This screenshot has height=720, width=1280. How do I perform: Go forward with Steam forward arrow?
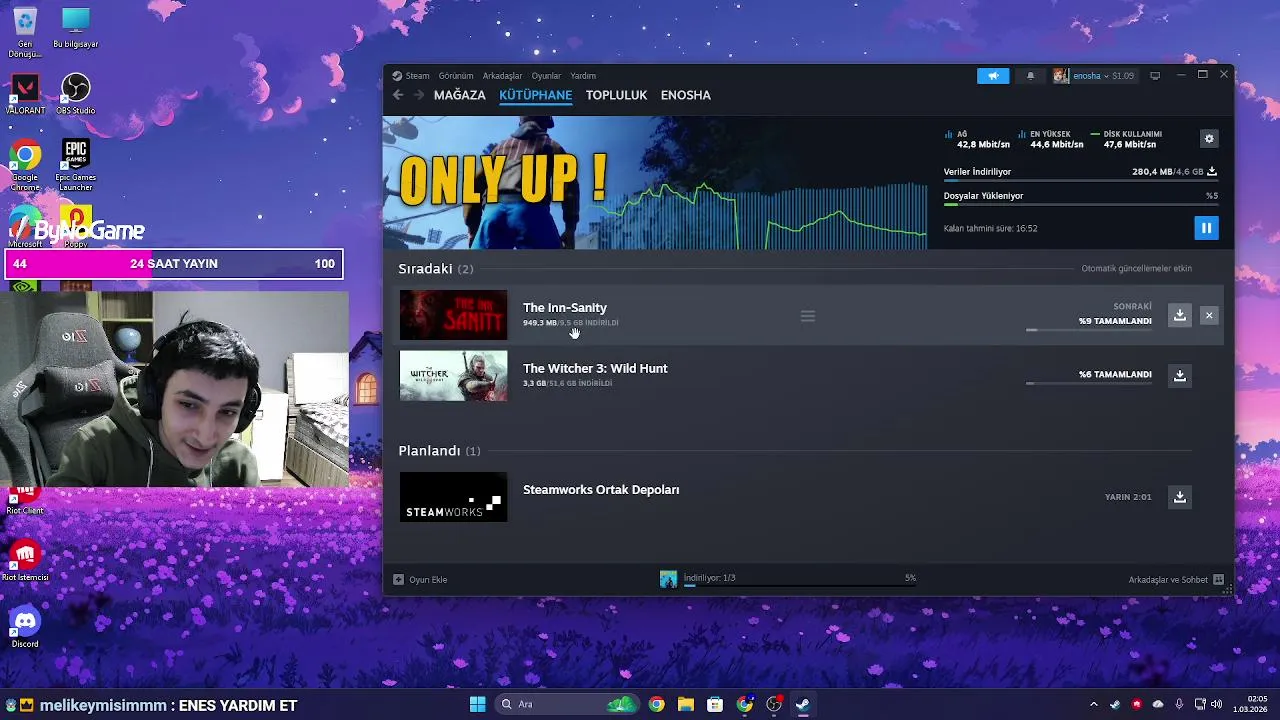pyautogui.click(x=419, y=95)
